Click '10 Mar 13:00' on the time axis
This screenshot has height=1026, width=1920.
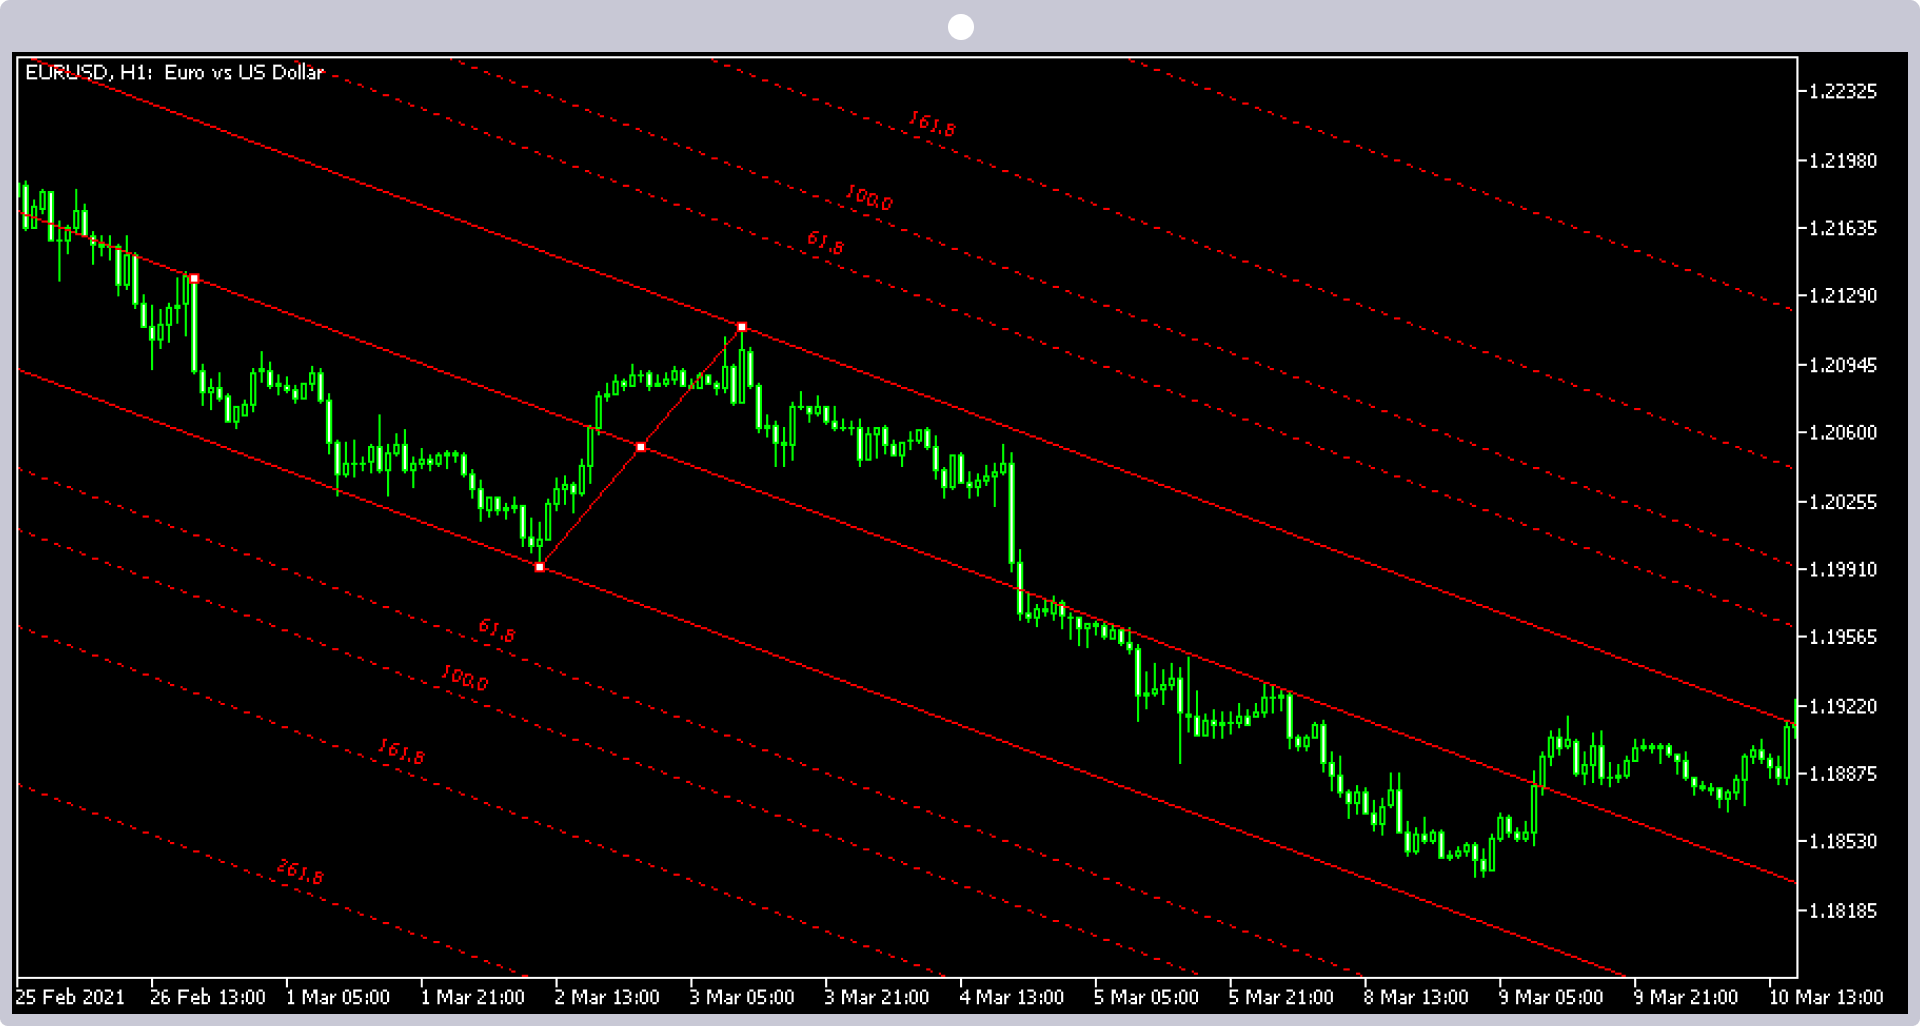(x=1826, y=997)
